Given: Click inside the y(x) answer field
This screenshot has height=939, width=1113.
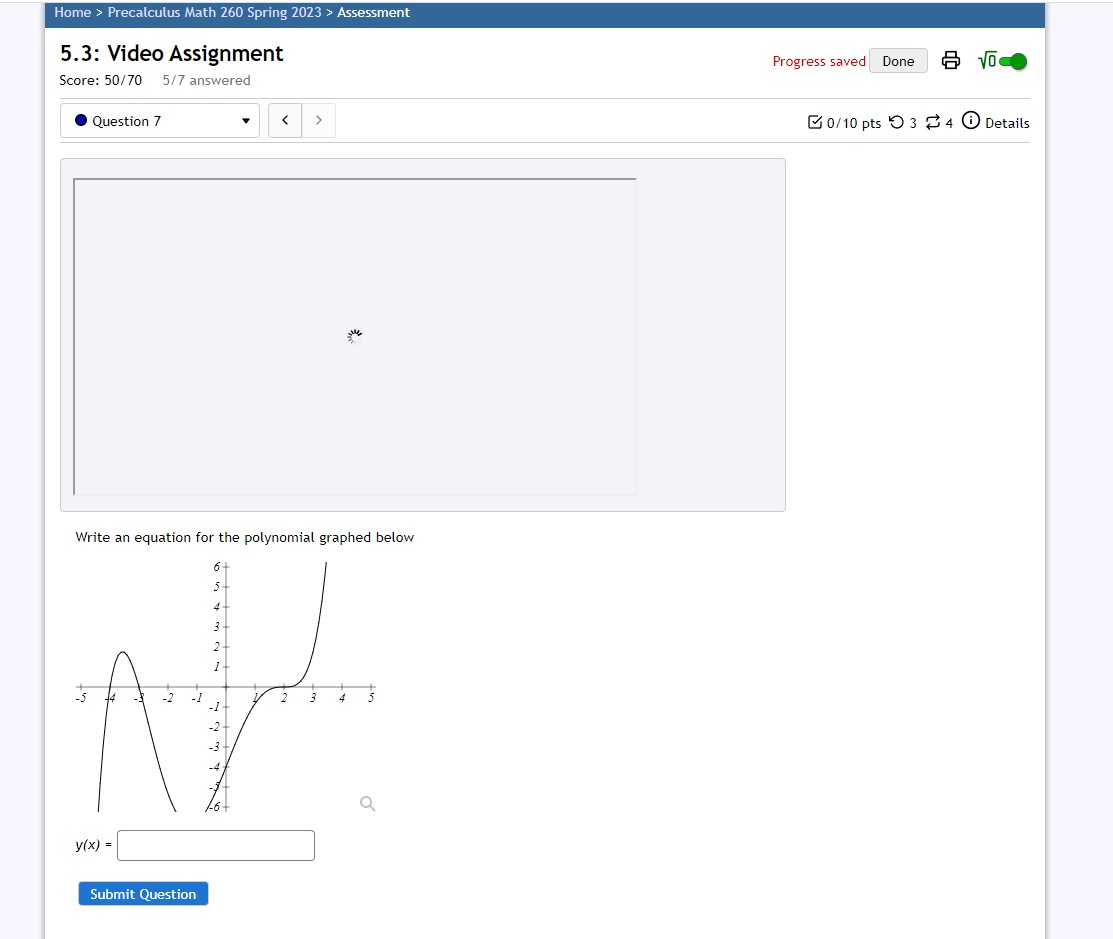Looking at the screenshot, I should (215, 845).
